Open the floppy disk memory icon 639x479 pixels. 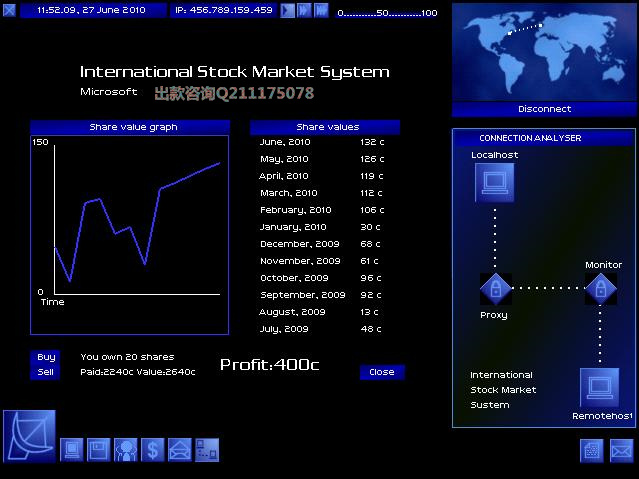click(99, 450)
